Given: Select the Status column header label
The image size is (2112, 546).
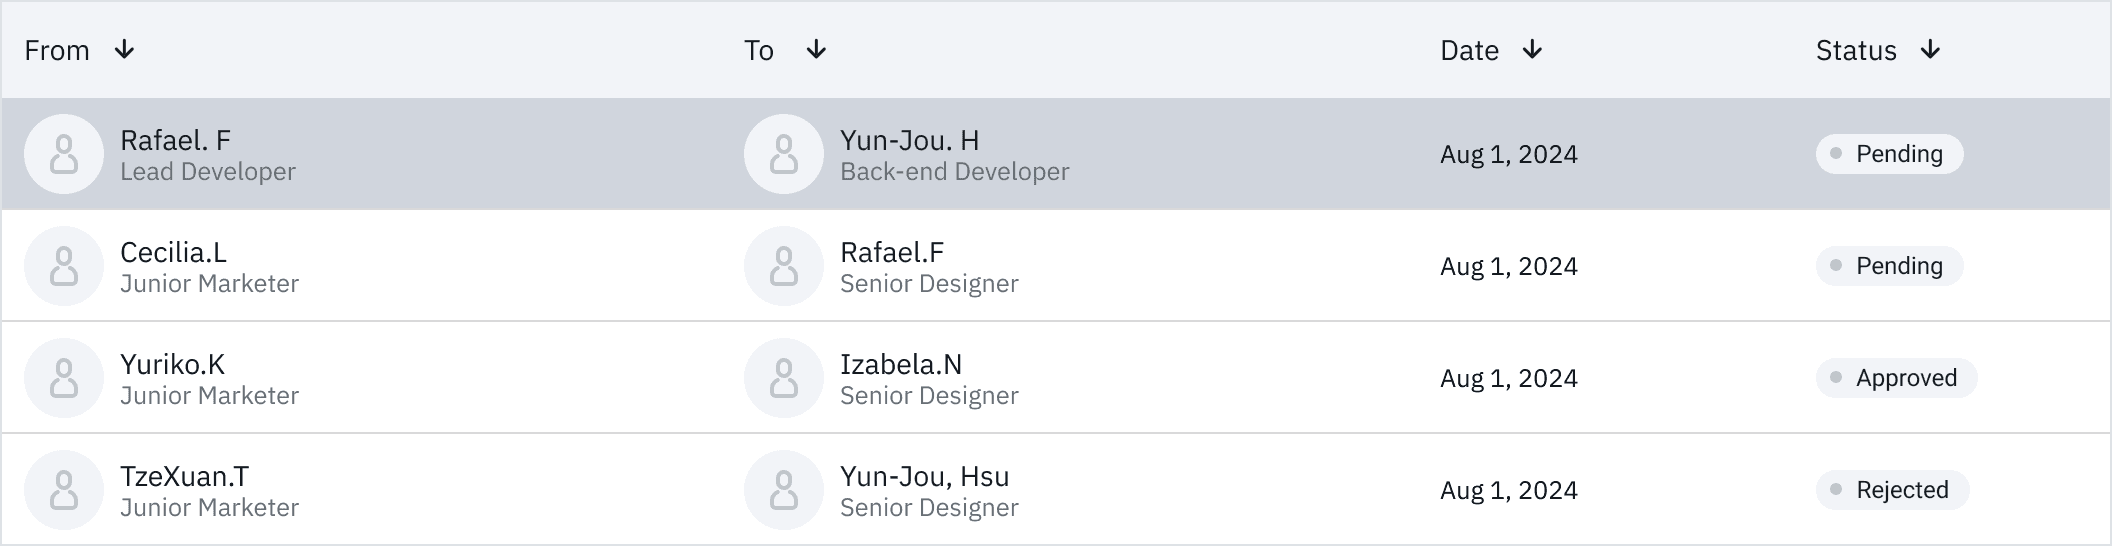Looking at the screenshot, I should 1856,50.
